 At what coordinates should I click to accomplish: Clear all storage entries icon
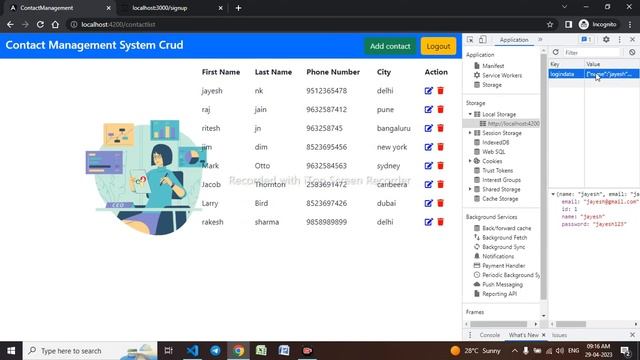pyautogui.click(x=632, y=52)
